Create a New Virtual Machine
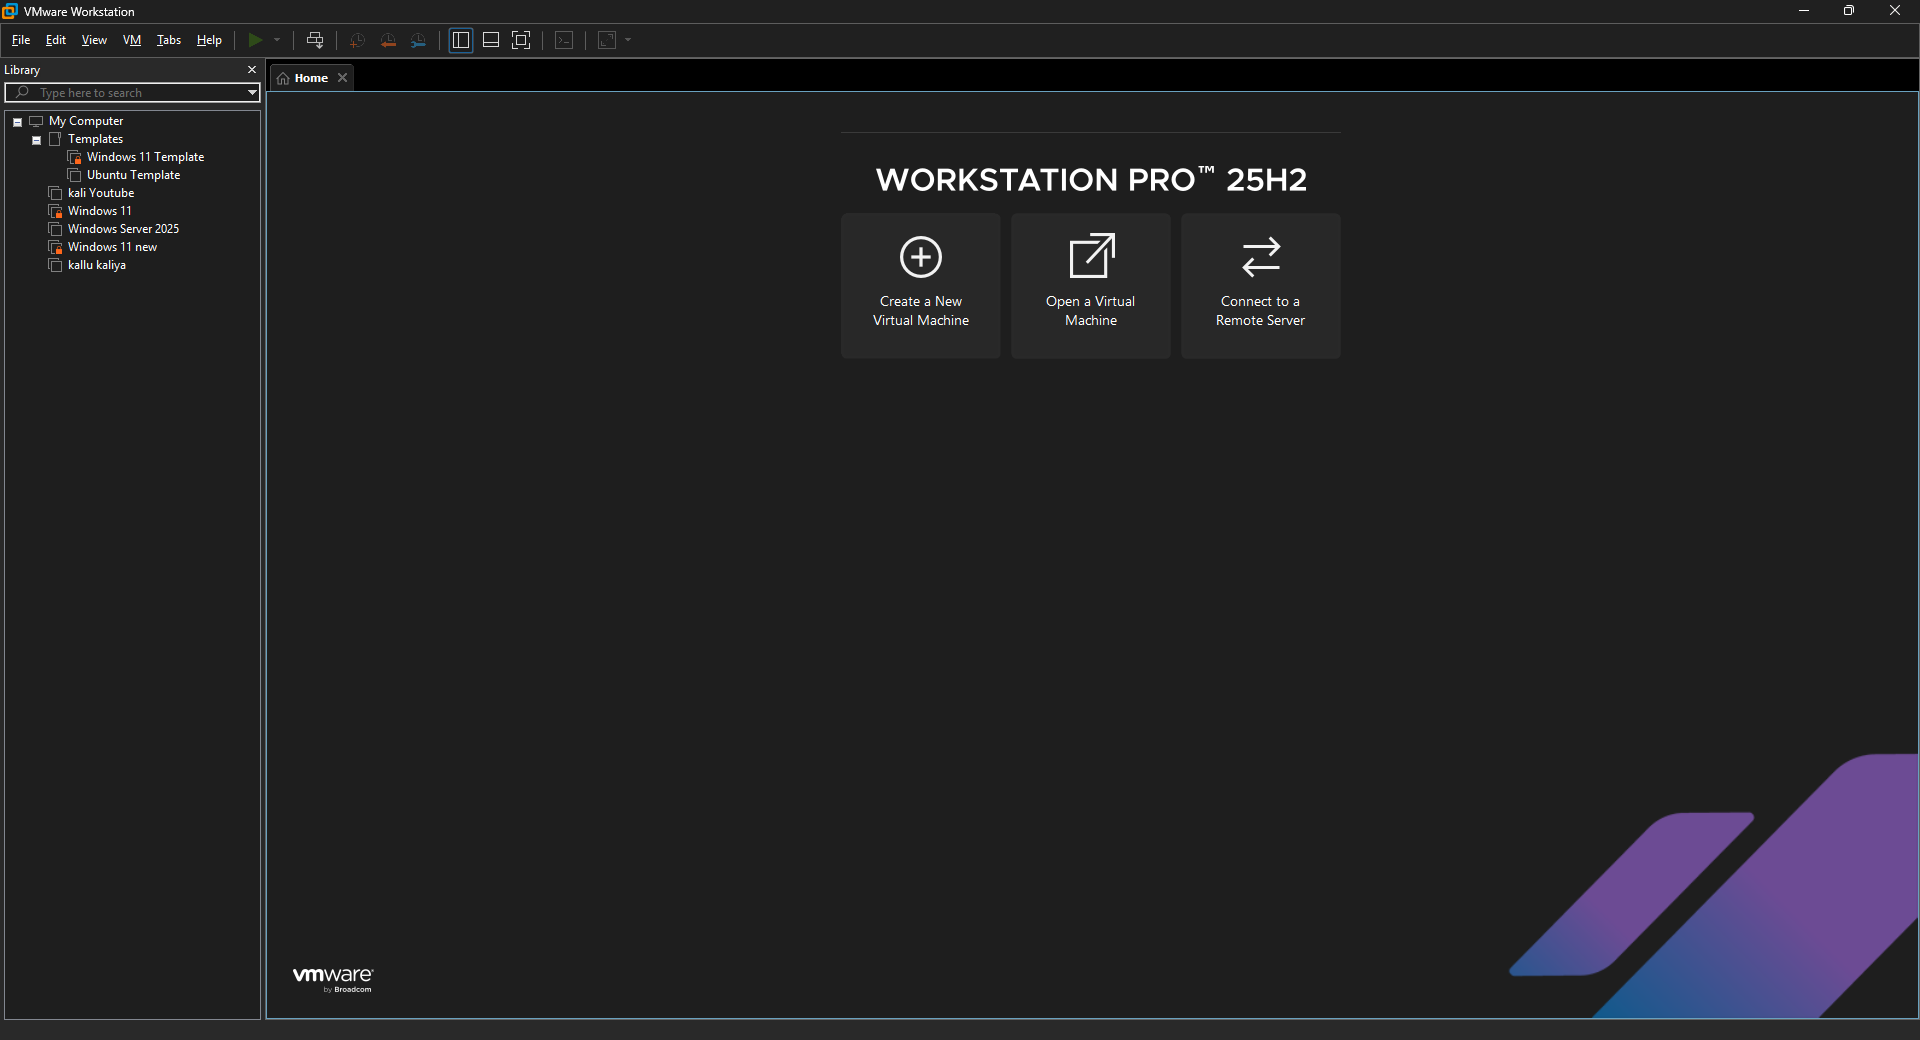This screenshot has width=1920, height=1040. pos(920,285)
